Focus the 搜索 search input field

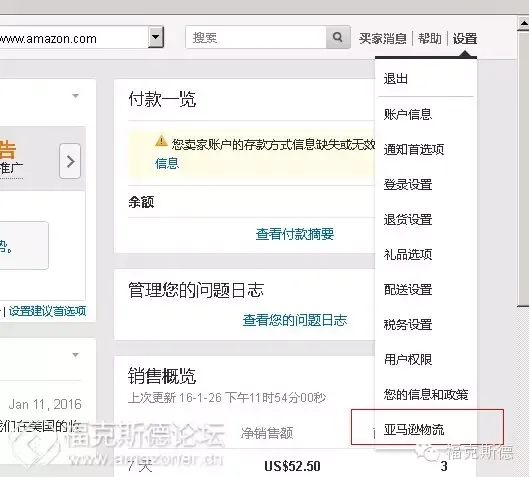(256, 37)
